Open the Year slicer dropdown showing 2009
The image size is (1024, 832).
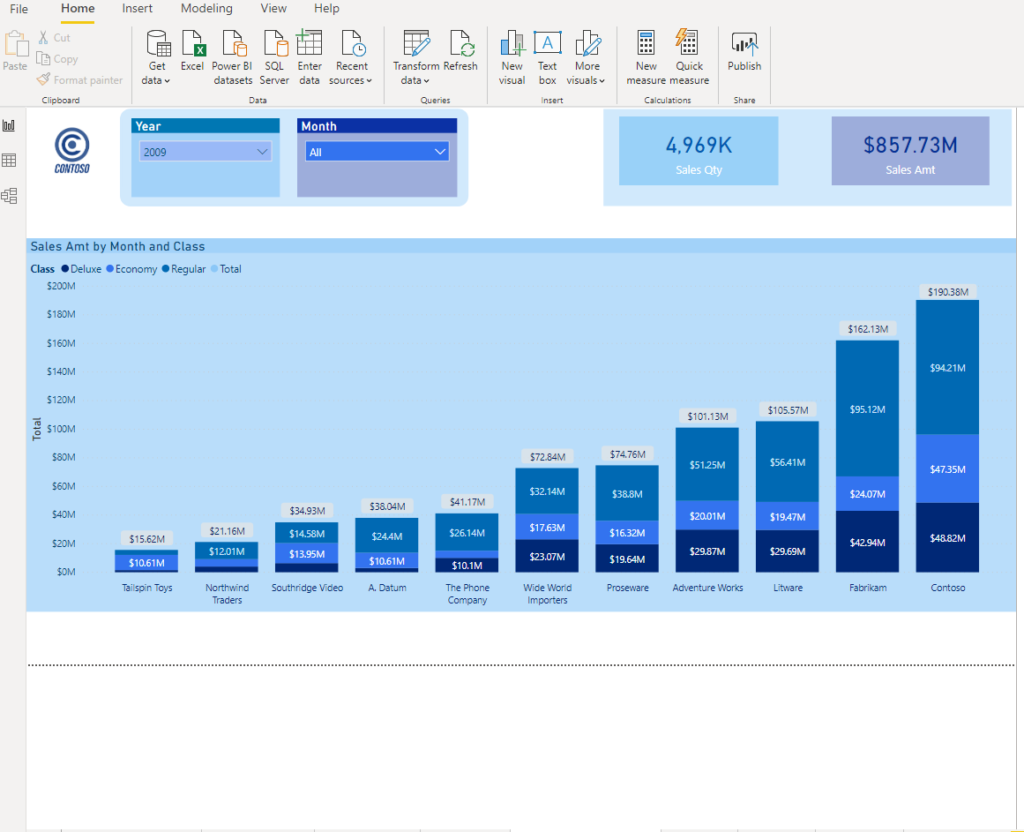pyautogui.click(x=206, y=152)
